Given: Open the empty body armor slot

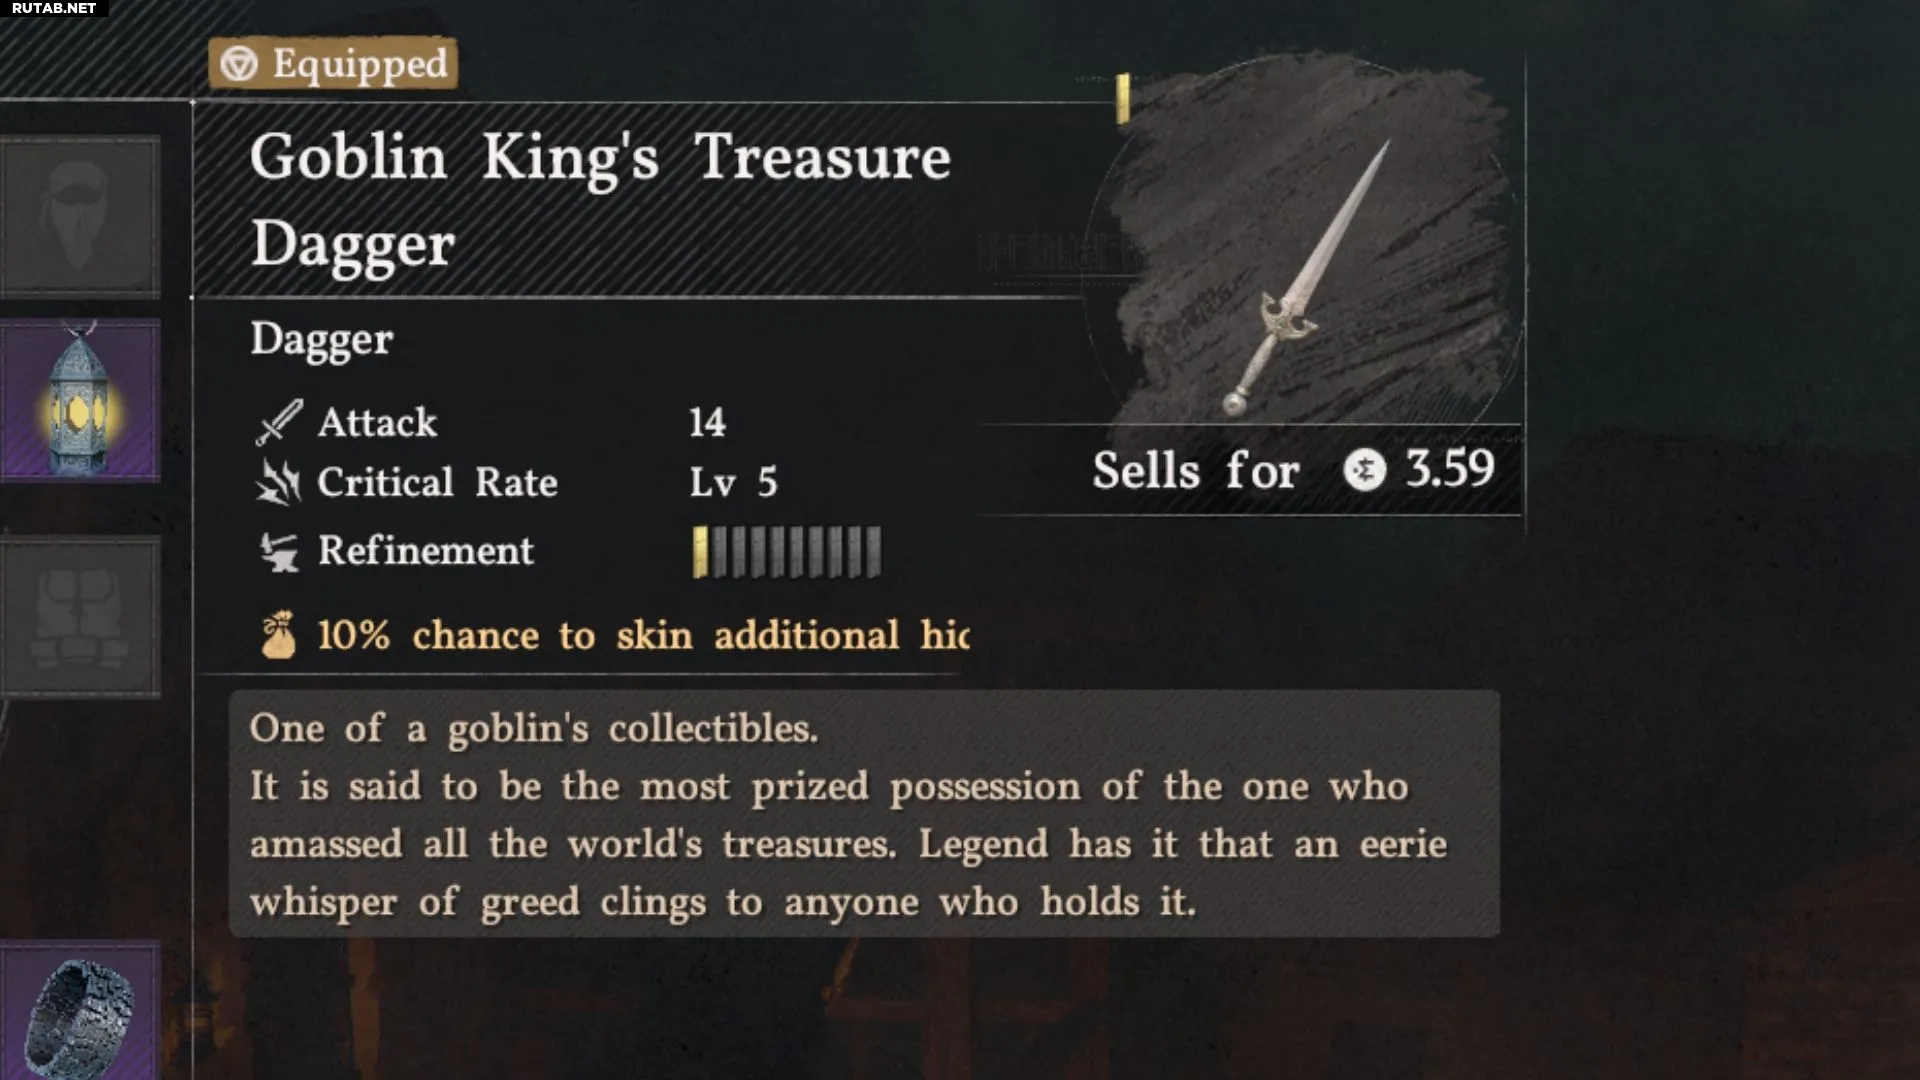Looking at the screenshot, I should pyautogui.click(x=80, y=617).
